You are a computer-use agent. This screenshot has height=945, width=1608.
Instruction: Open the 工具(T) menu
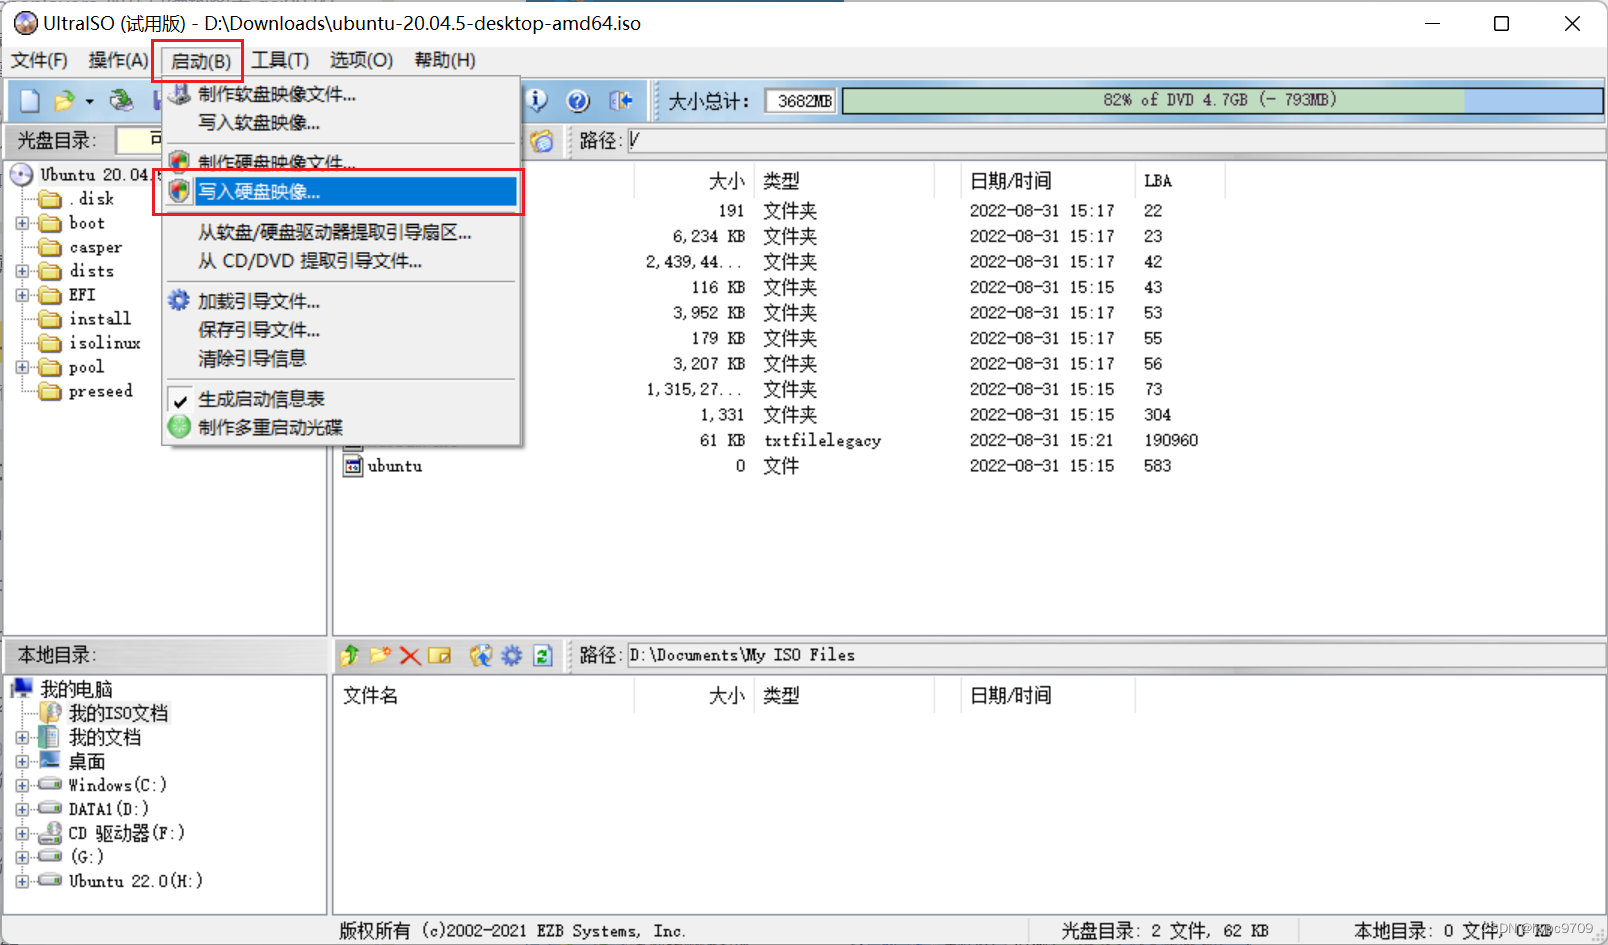coord(280,60)
